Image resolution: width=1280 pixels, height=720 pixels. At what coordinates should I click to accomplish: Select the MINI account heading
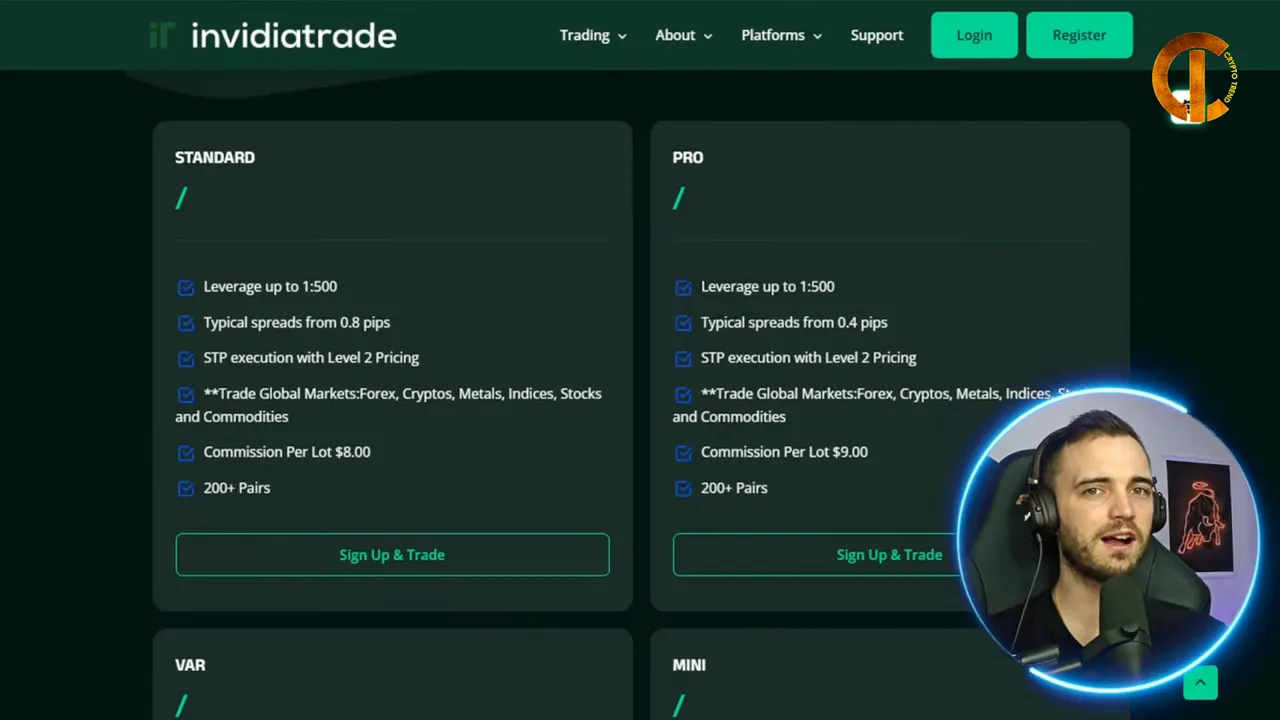(689, 665)
